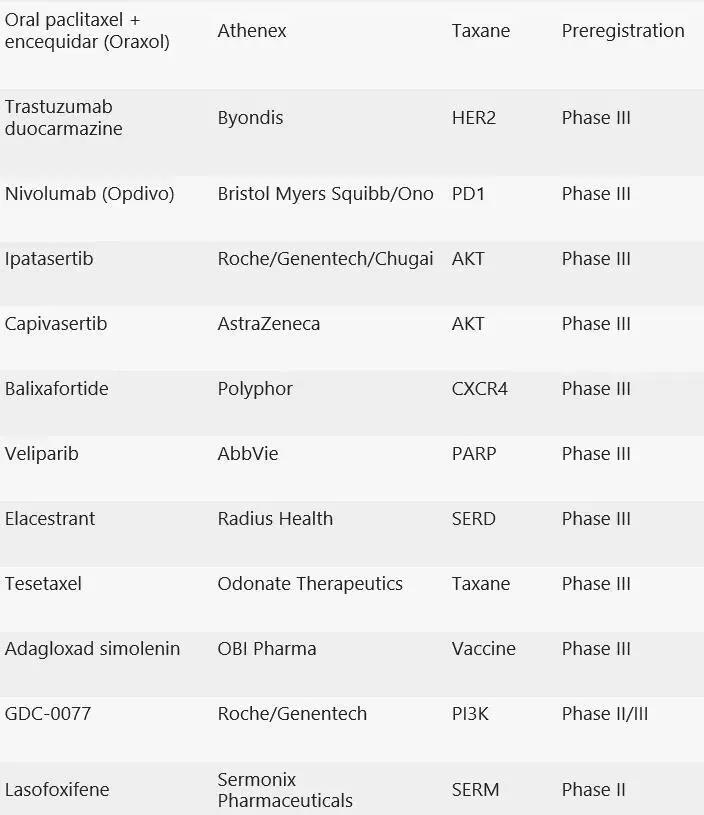Click the PD1 target cell
704x815 pixels.
468,194
